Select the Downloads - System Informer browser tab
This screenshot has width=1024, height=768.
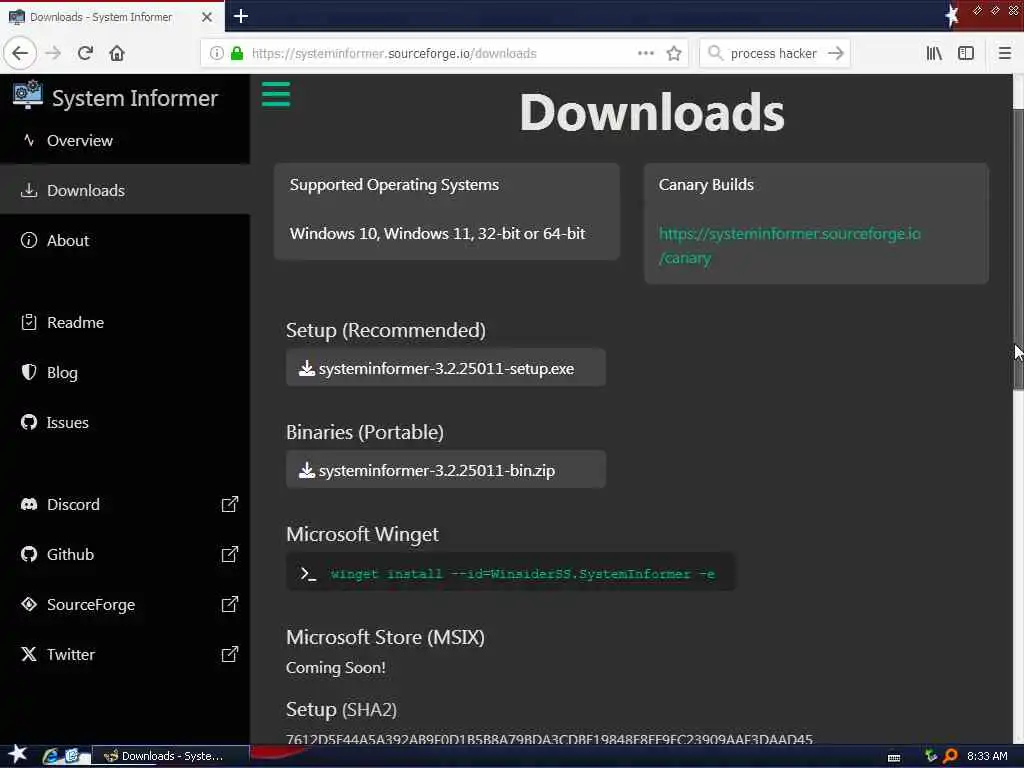tap(112, 17)
